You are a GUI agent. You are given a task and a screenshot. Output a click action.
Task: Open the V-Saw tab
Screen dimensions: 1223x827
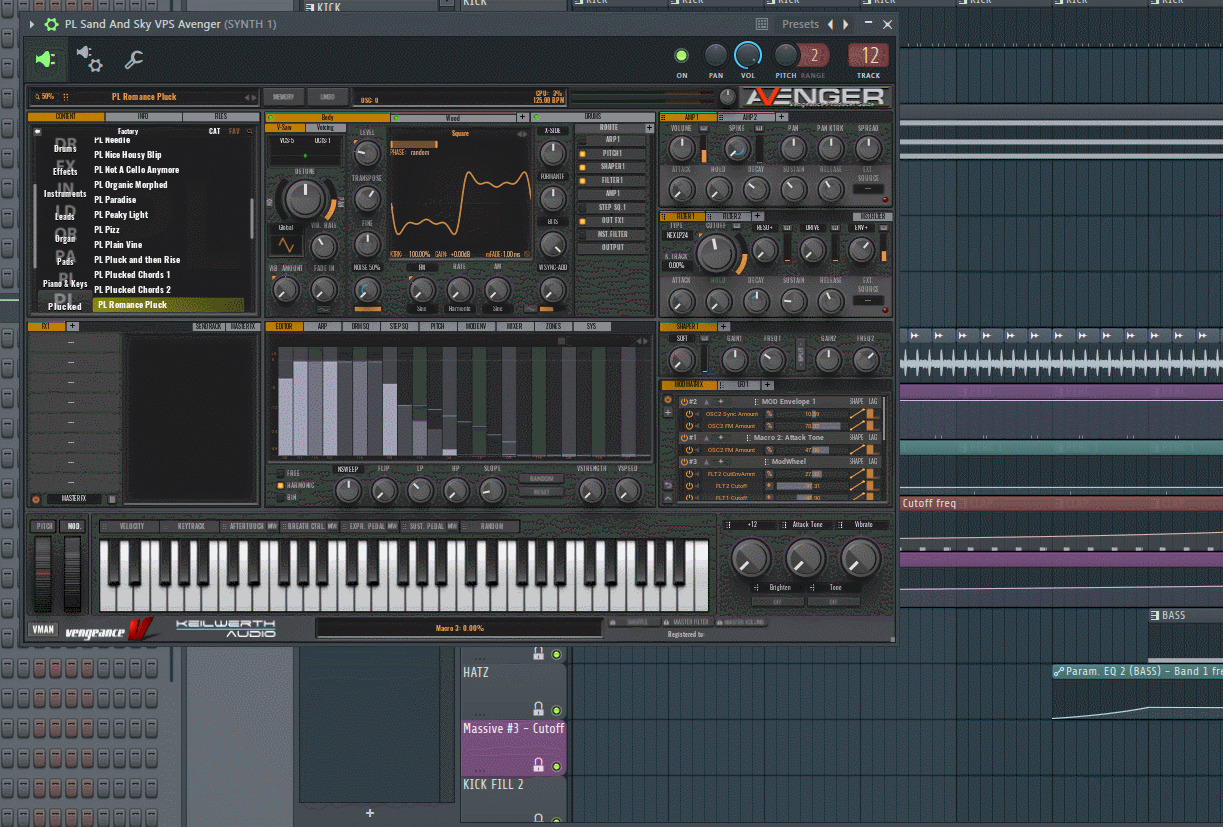285,128
